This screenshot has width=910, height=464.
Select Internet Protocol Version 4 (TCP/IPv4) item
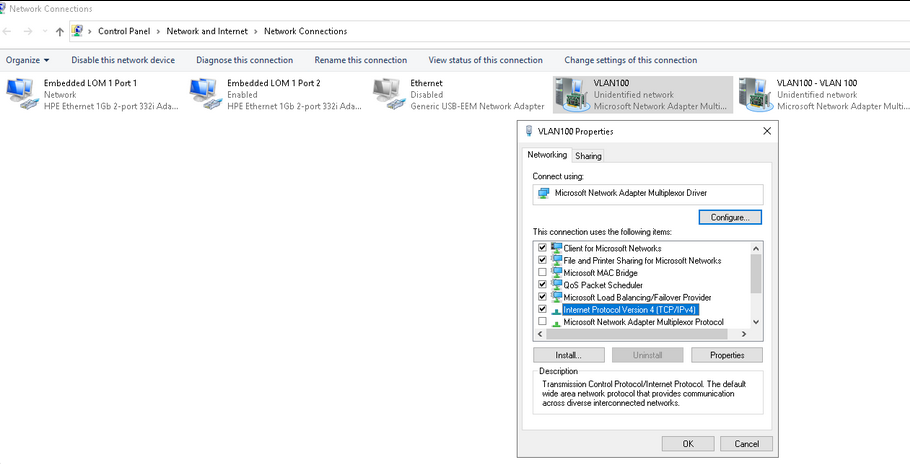(629, 310)
